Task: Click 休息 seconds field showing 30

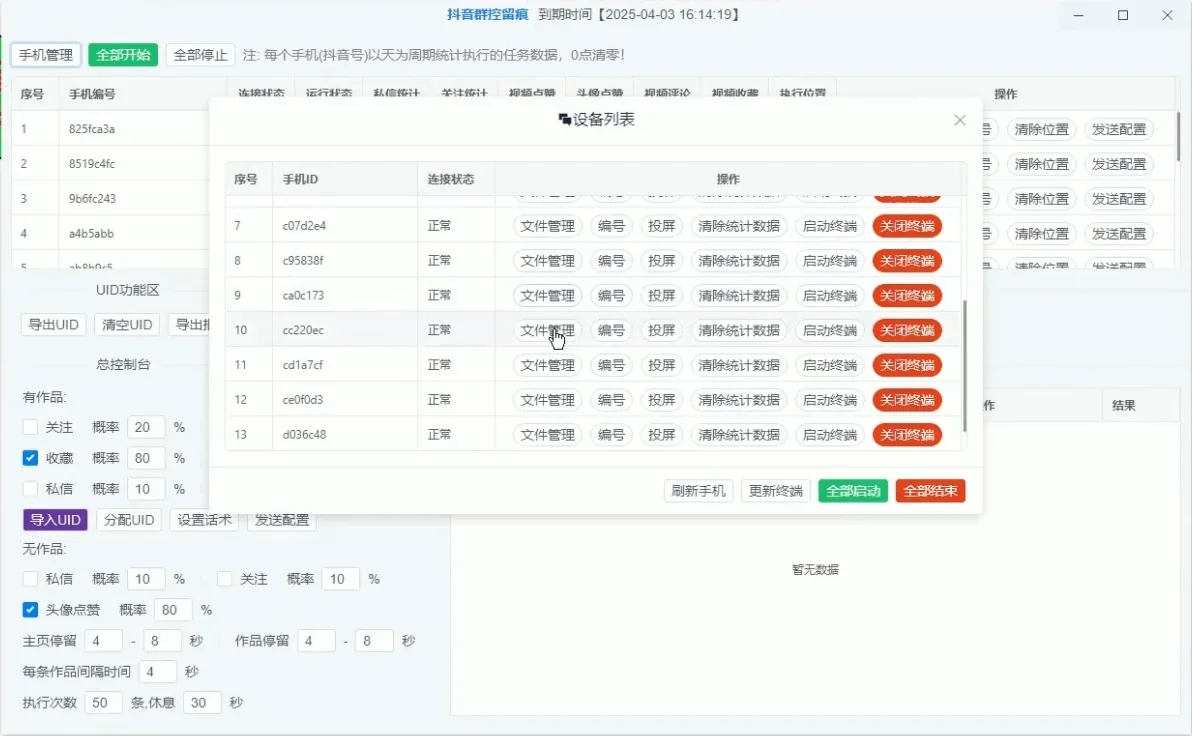Action: (202, 703)
